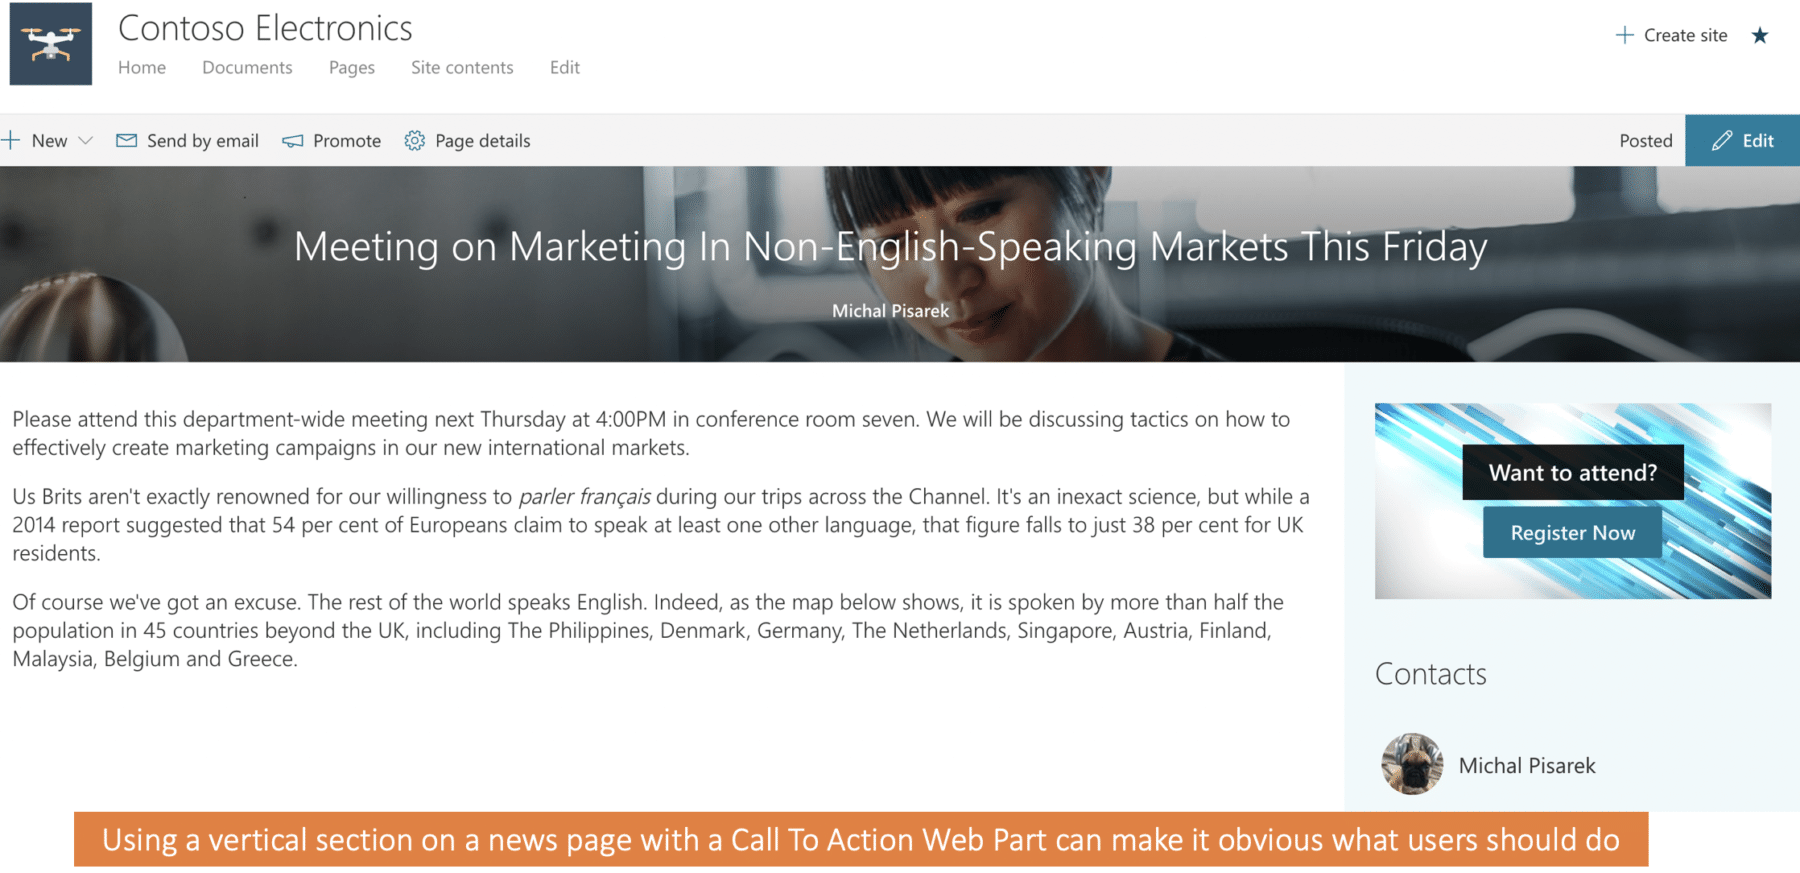
Task: Click the plus icon next to New
Action: (x=11, y=140)
